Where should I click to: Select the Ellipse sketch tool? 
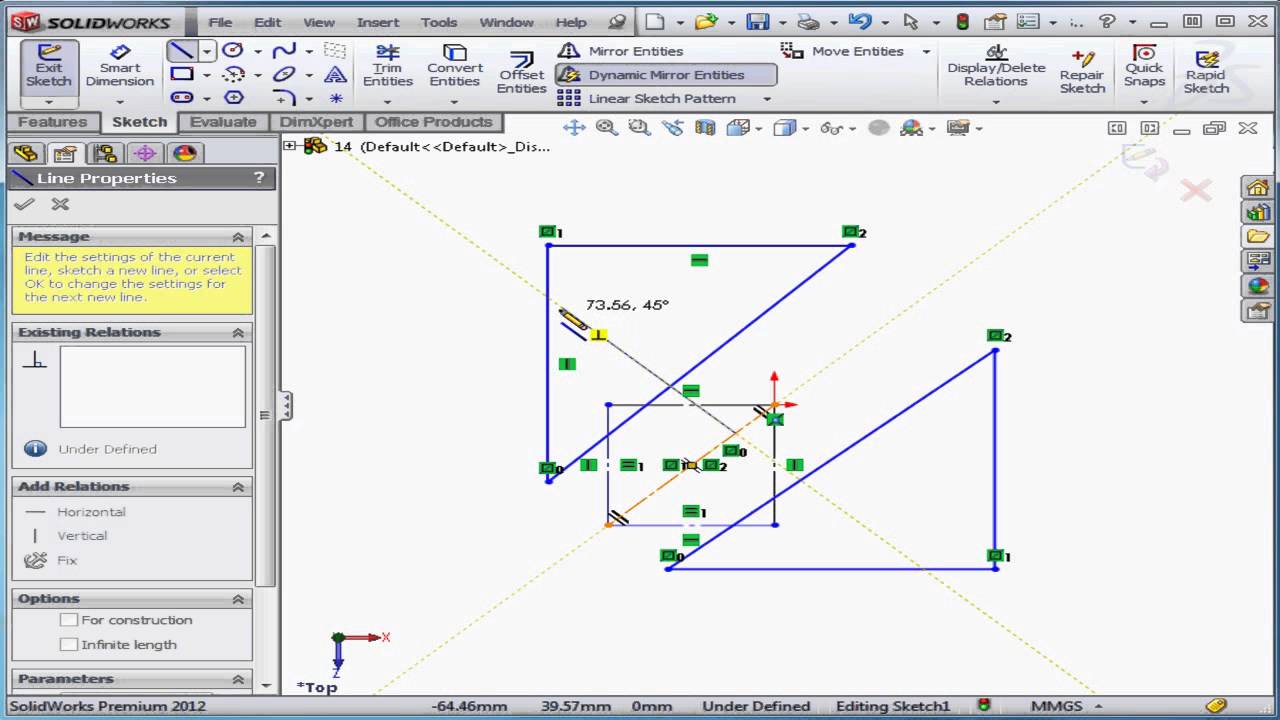tap(284, 74)
